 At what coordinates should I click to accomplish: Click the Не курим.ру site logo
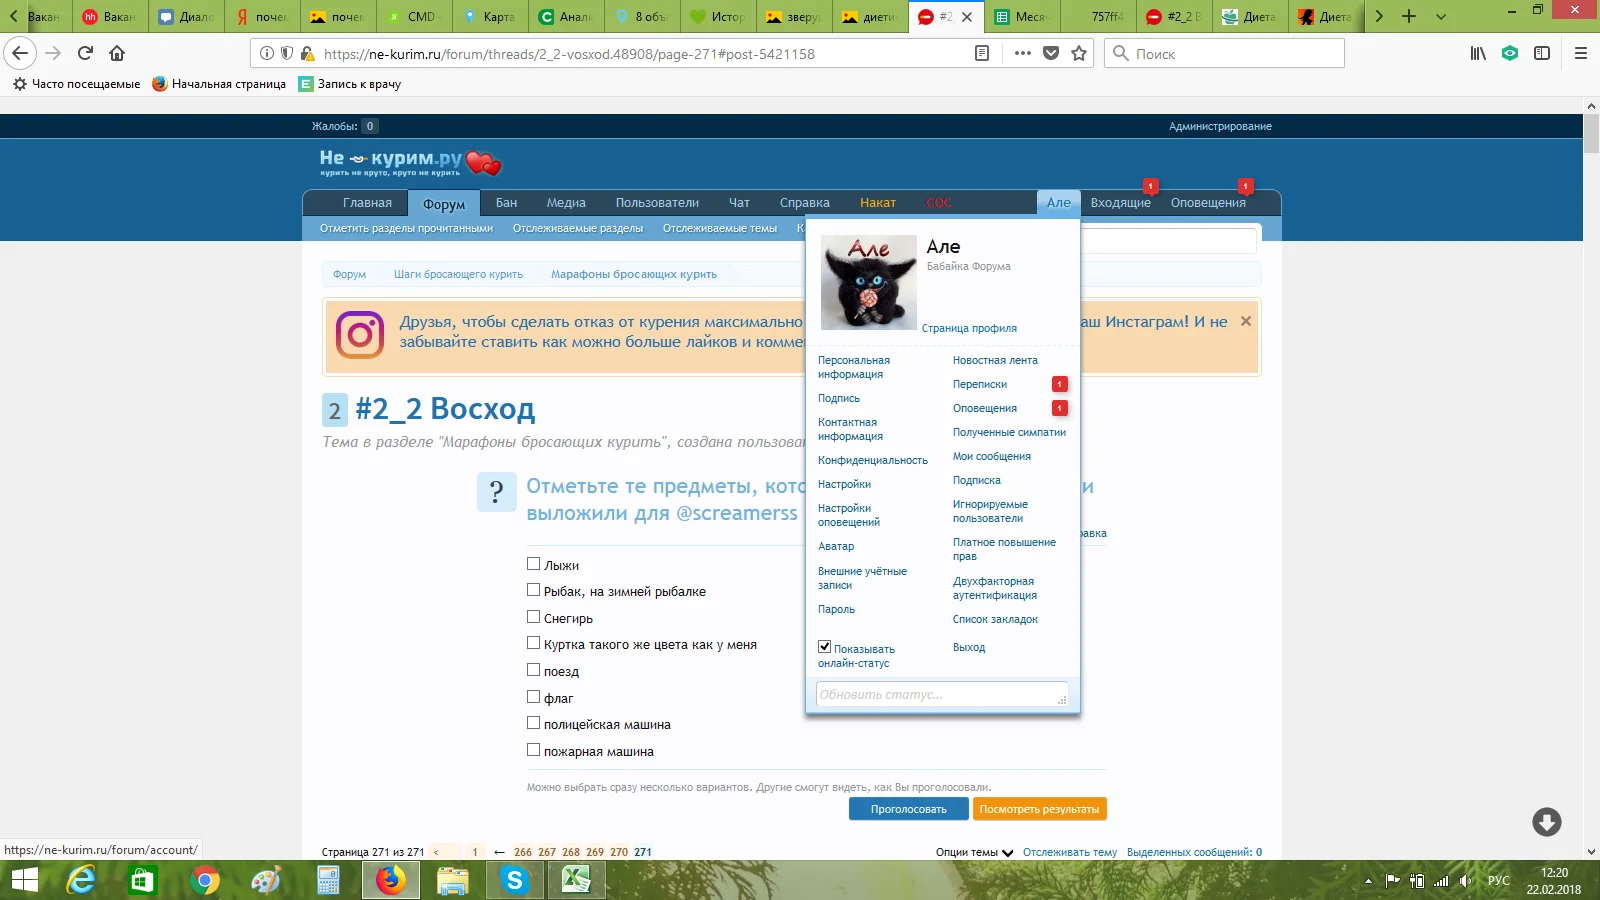pos(410,161)
